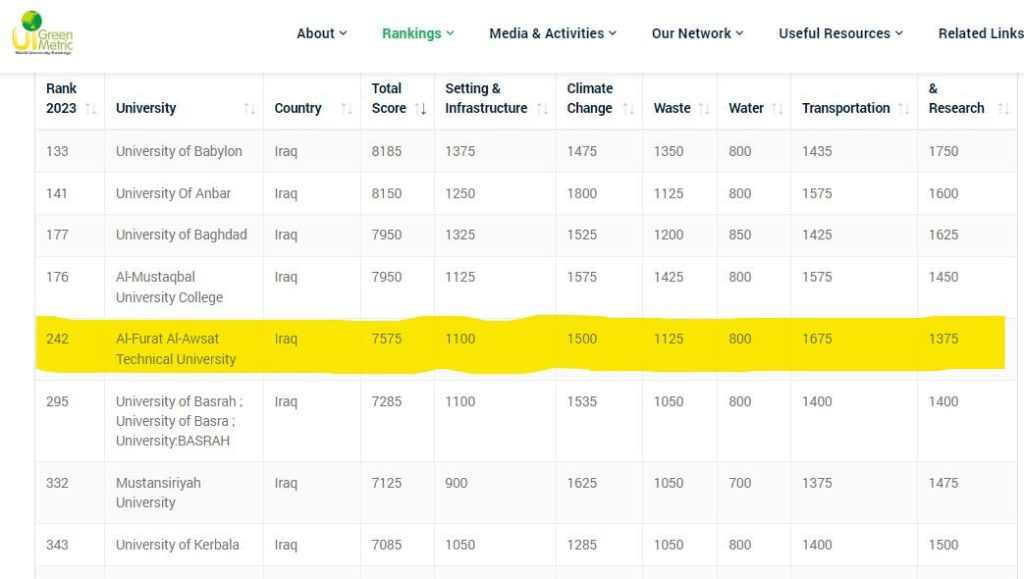Sort by Total Score arrows
The image size is (1024, 579).
pyautogui.click(x=421, y=108)
